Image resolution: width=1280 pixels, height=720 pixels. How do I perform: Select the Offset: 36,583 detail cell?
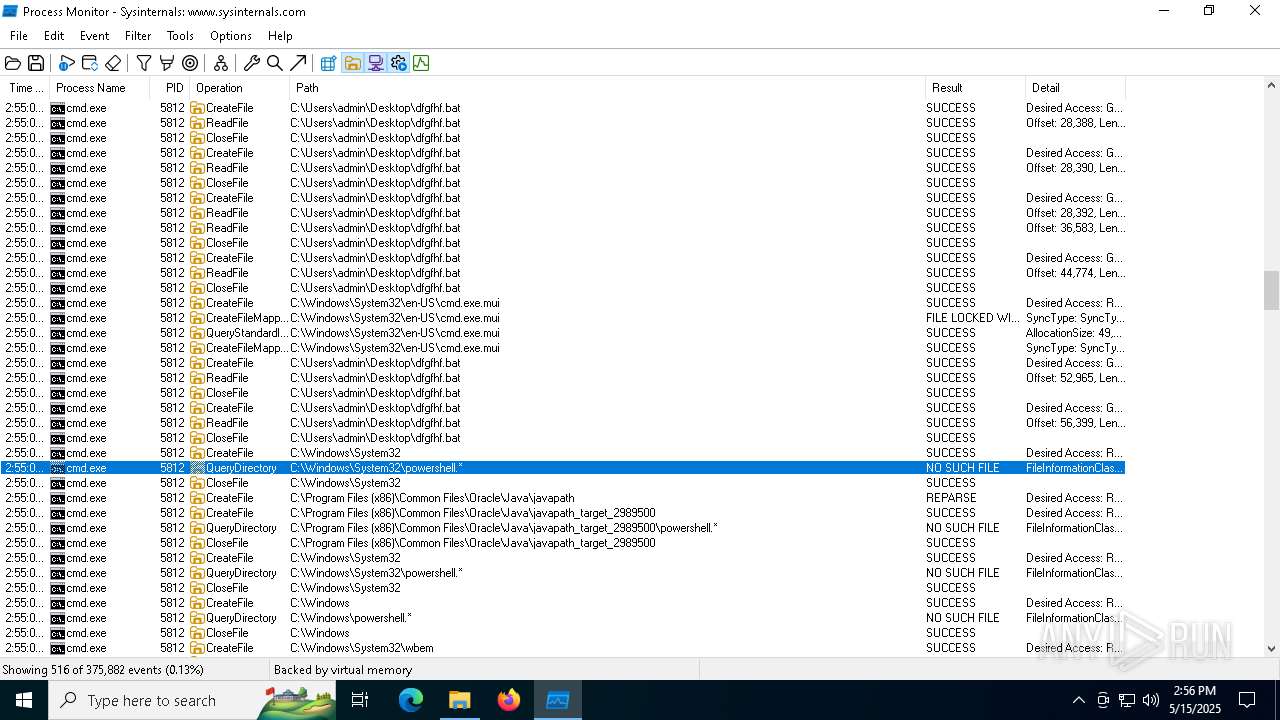click(1075, 228)
